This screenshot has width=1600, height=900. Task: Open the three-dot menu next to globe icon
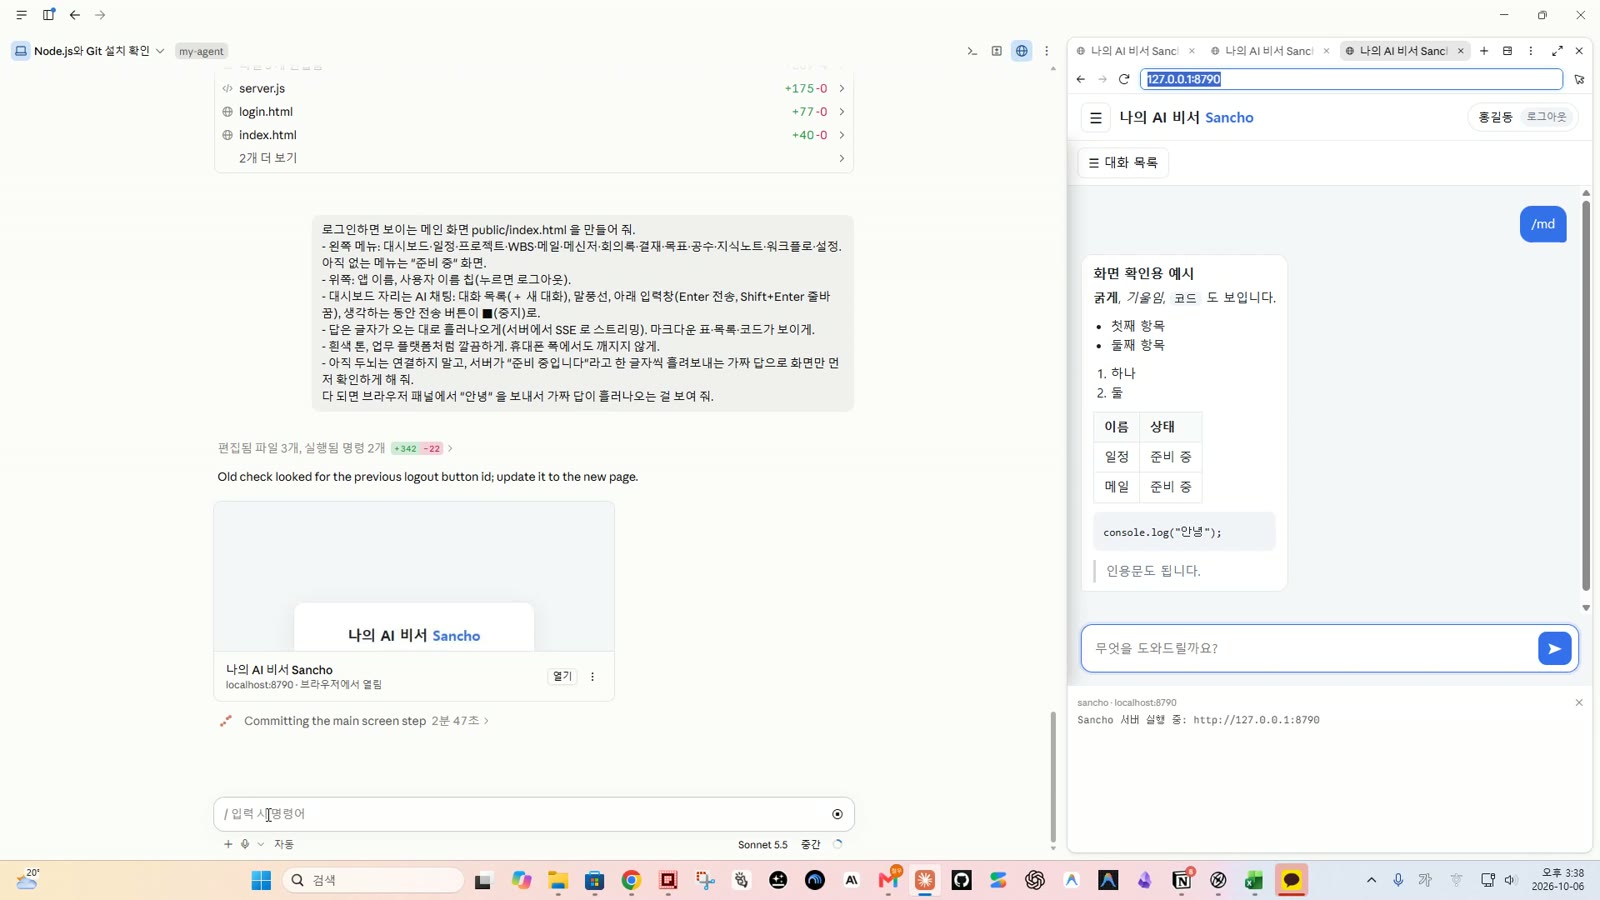tap(1047, 51)
